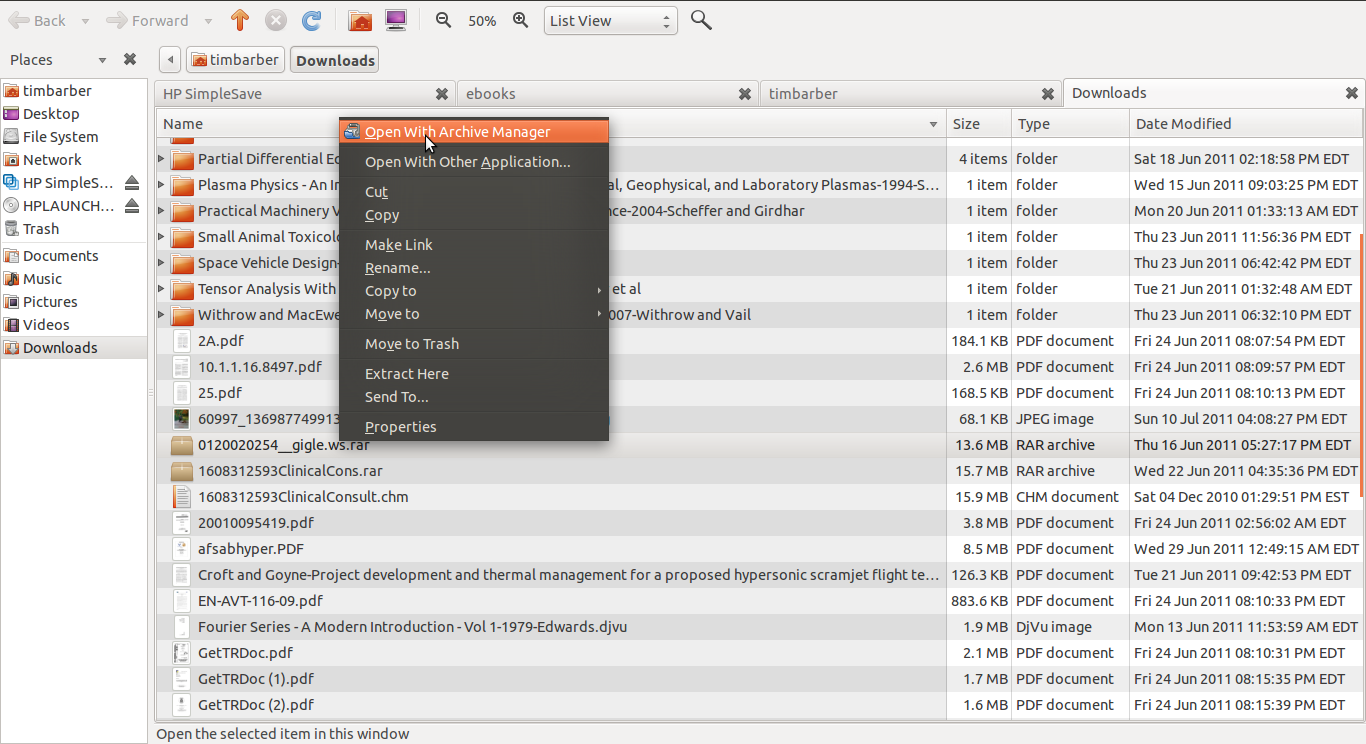Zoom in with the plus magnifier
1366x744 pixels.
pos(519,20)
